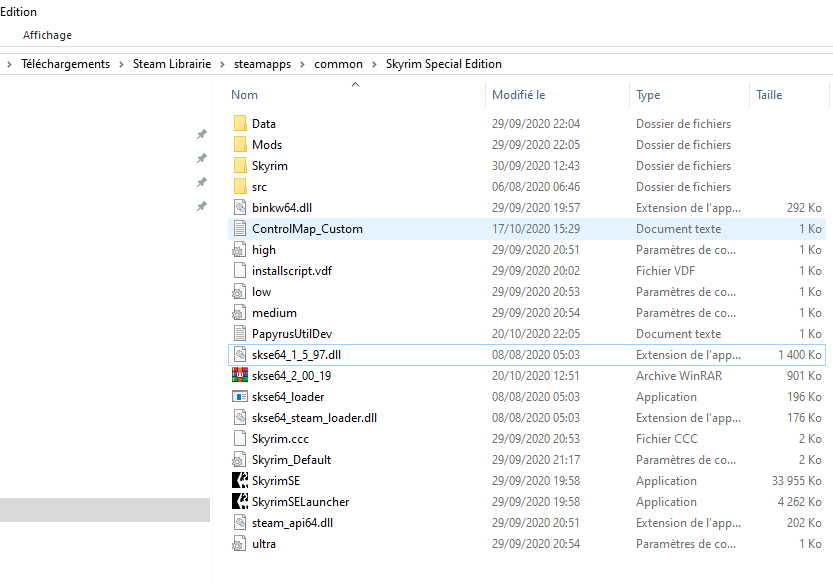833x584 pixels.
Task: Select the file name ControlMap_Custom
Action: [x=307, y=228]
